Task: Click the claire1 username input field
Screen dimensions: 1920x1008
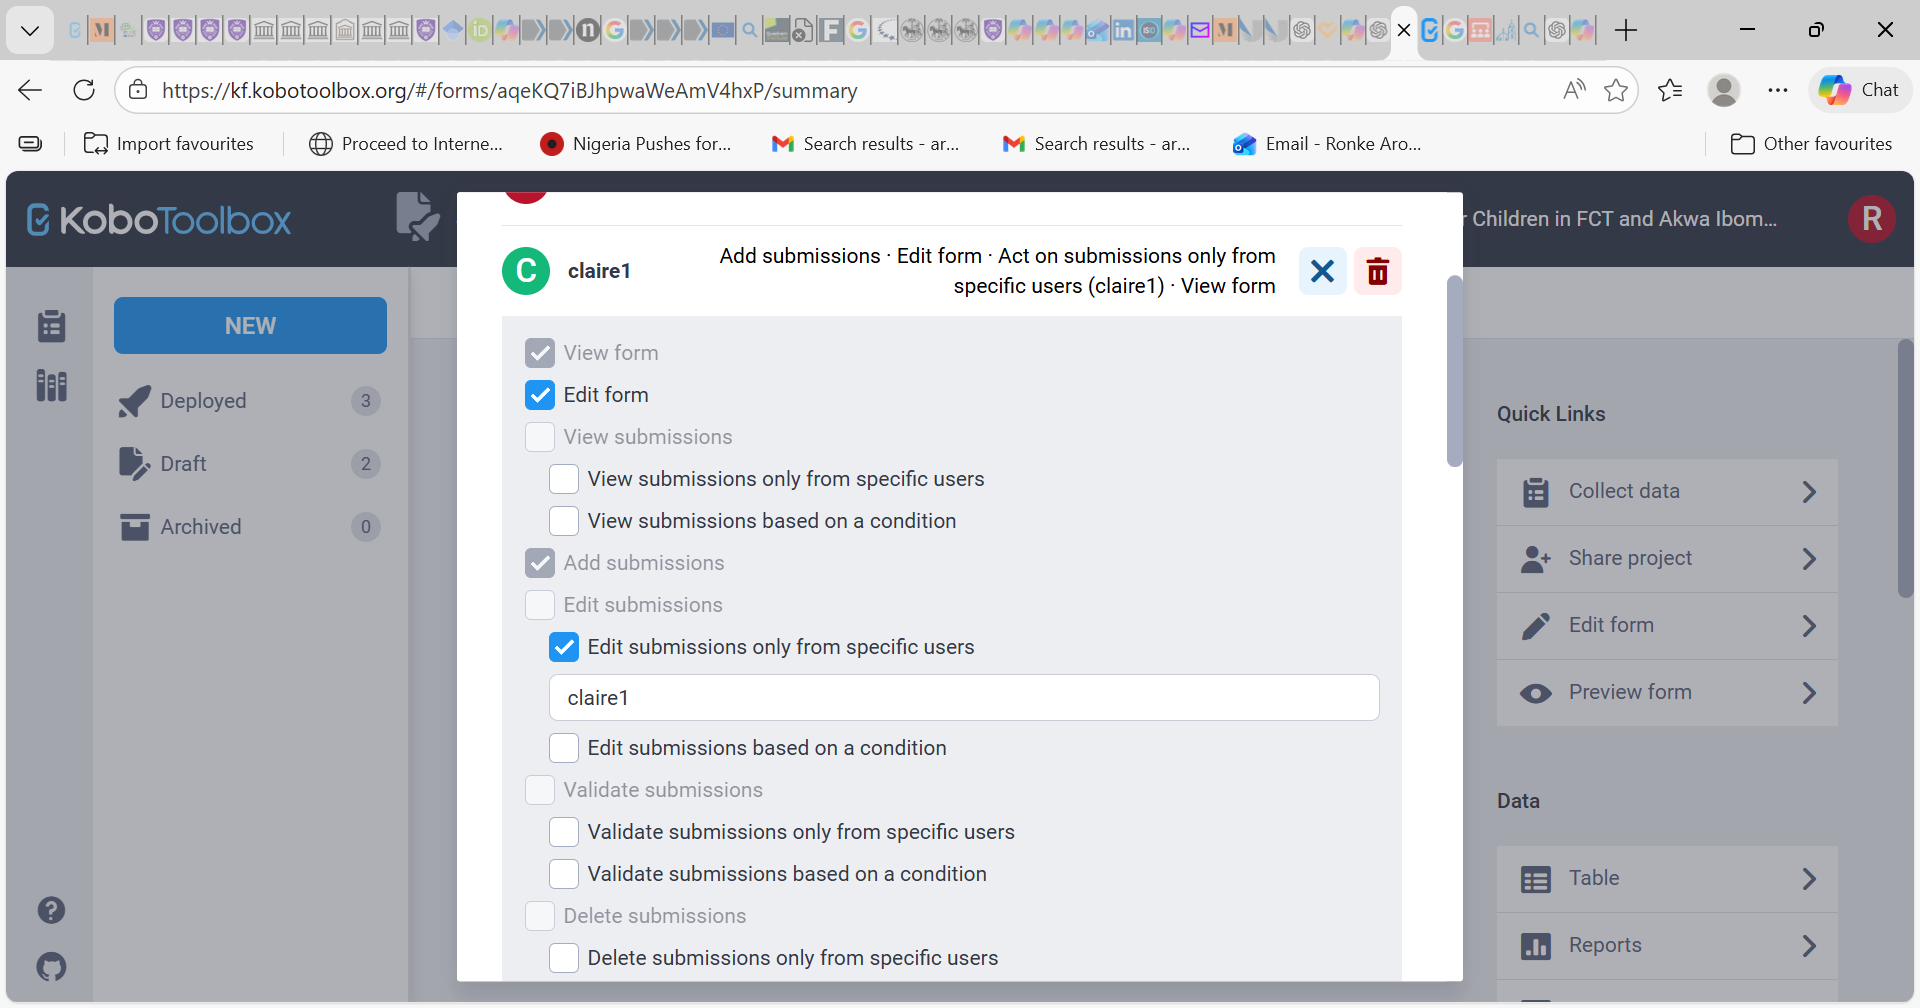Action: pos(963,698)
